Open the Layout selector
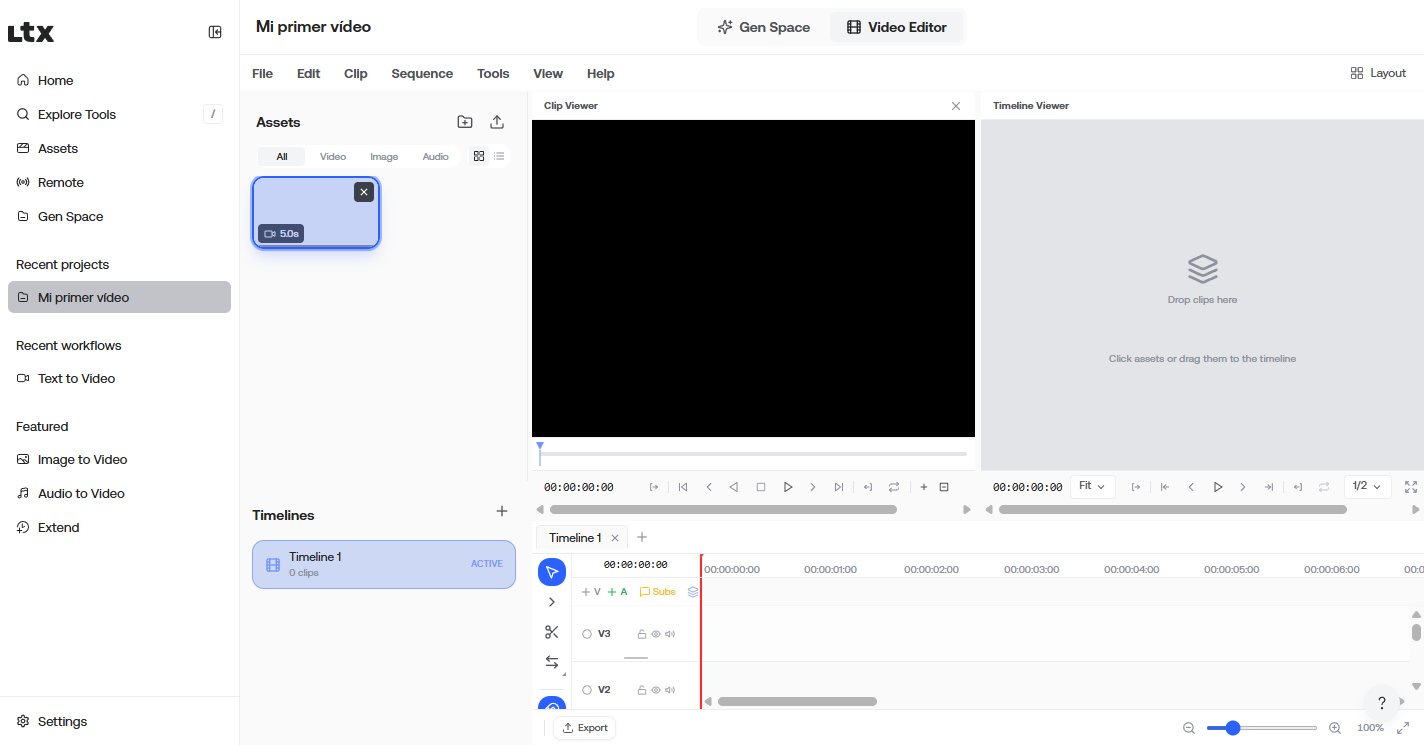 pos(1378,73)
